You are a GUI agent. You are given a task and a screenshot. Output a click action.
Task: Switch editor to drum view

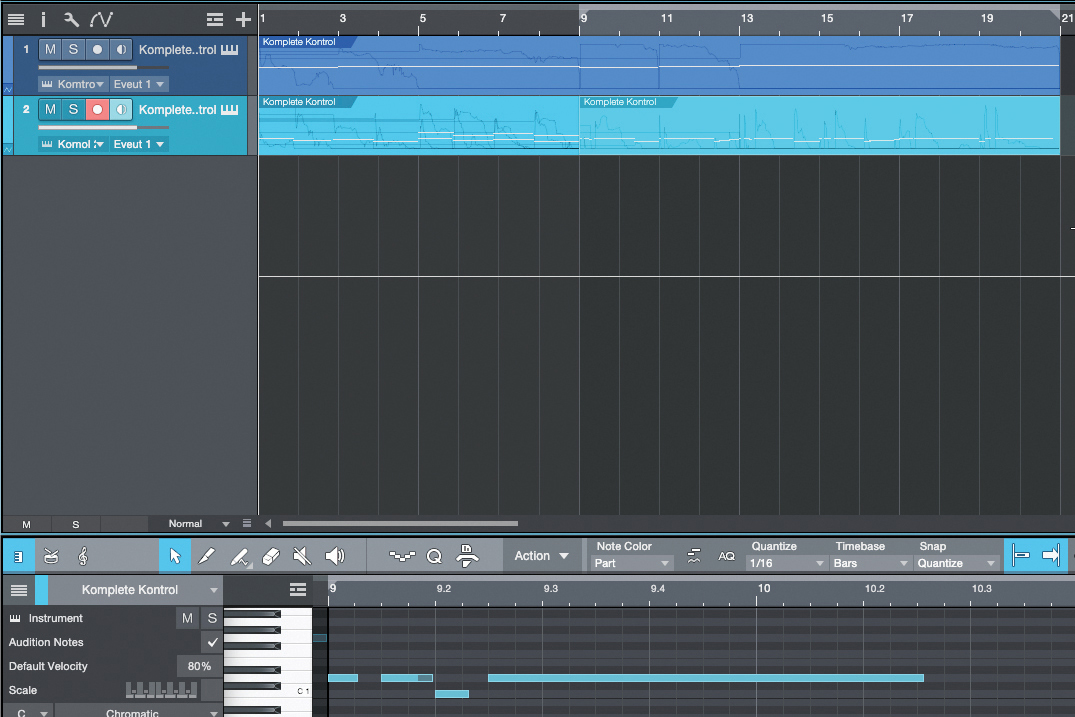(x=51, y=556)
